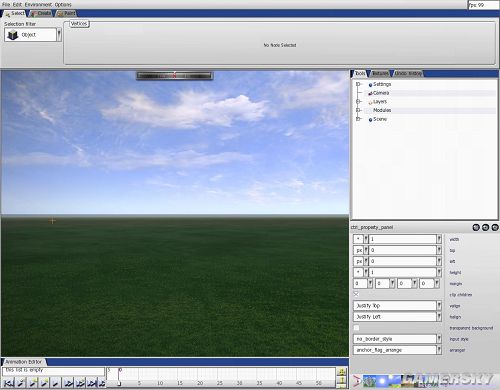Viewport: 500px width, 390px height.
Task: Jump to first frame in Animation Editor
Action: 9,383
